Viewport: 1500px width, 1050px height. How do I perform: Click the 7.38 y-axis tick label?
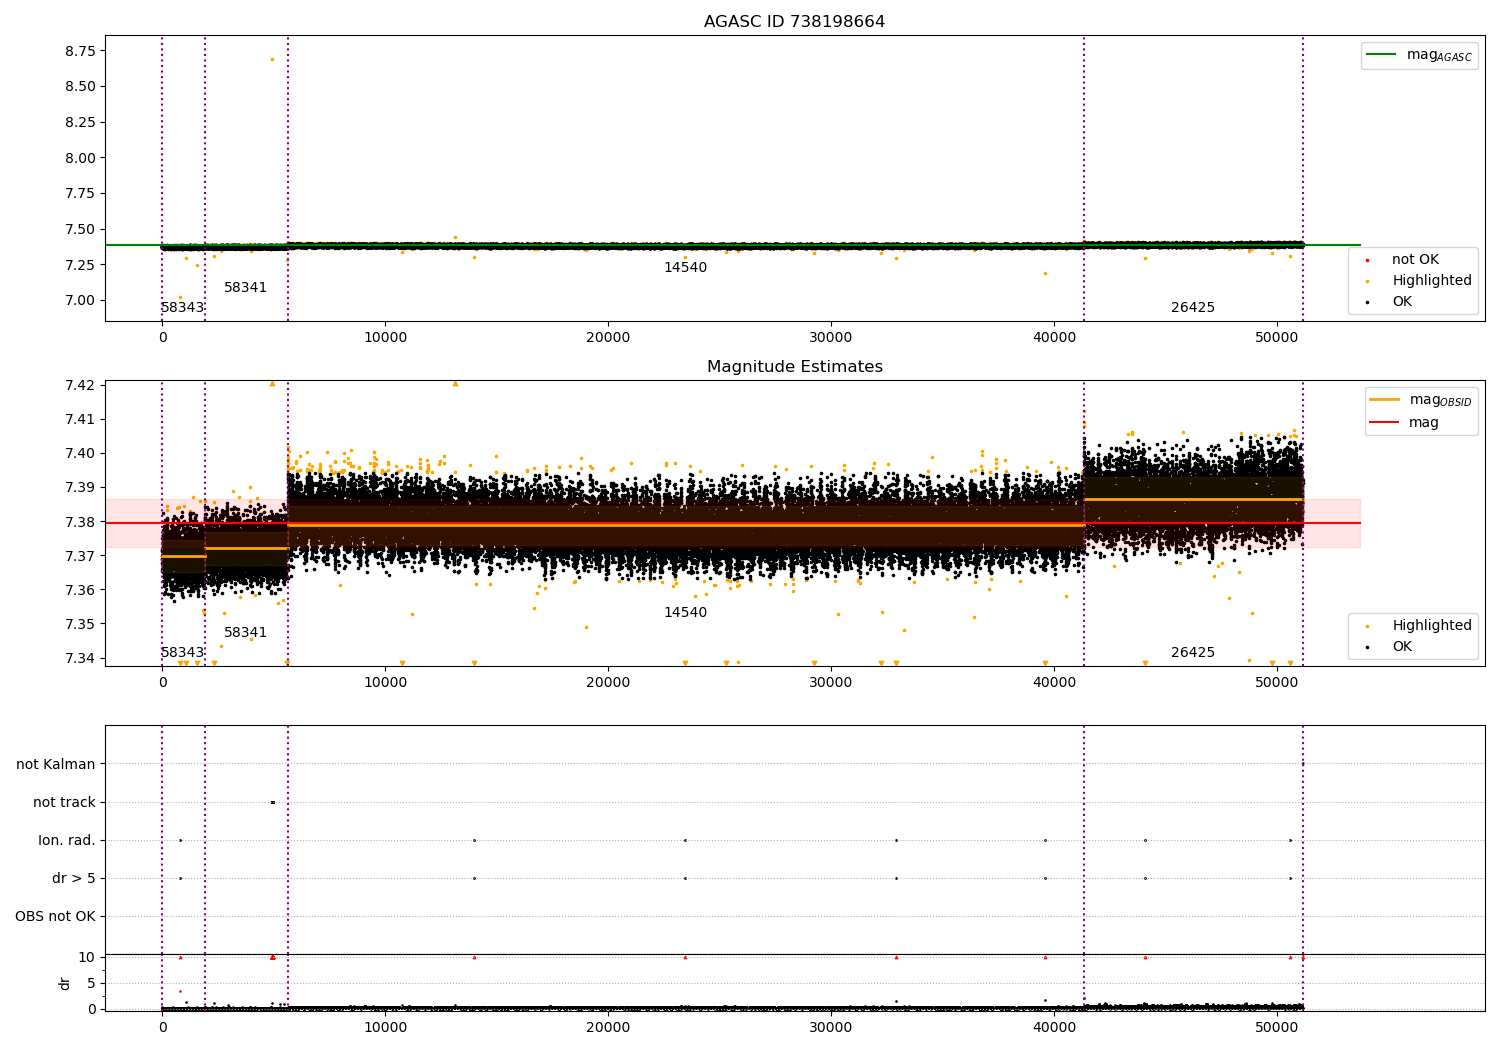[80, 522]
